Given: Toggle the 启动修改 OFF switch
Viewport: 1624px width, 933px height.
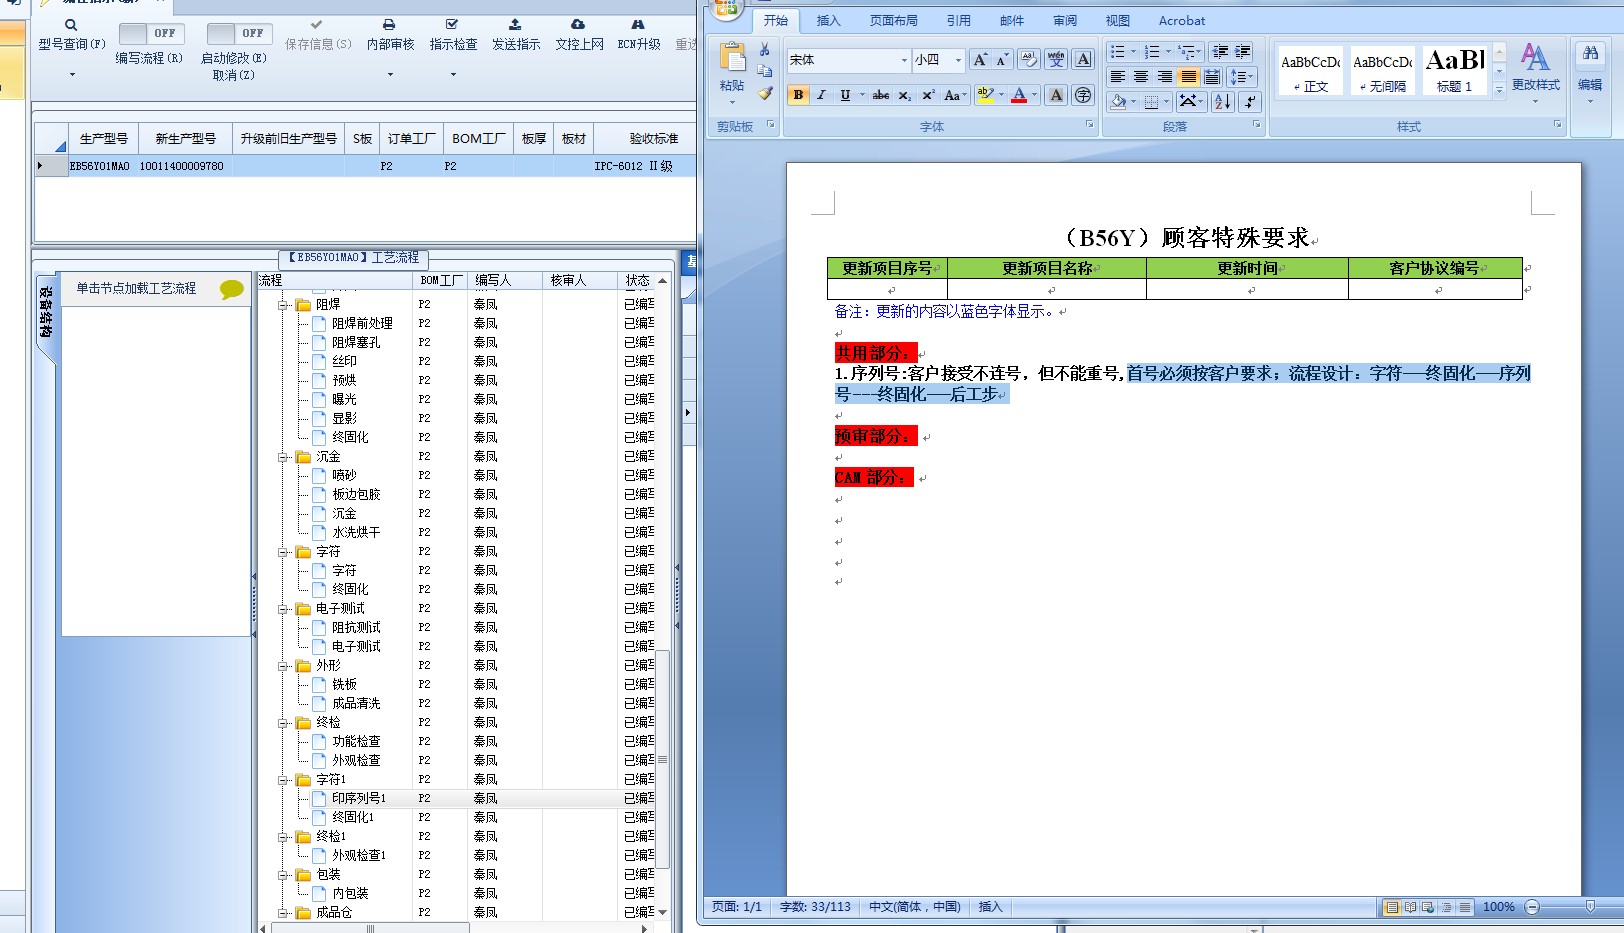Looking at the screenshot, I should coord(238,33).
